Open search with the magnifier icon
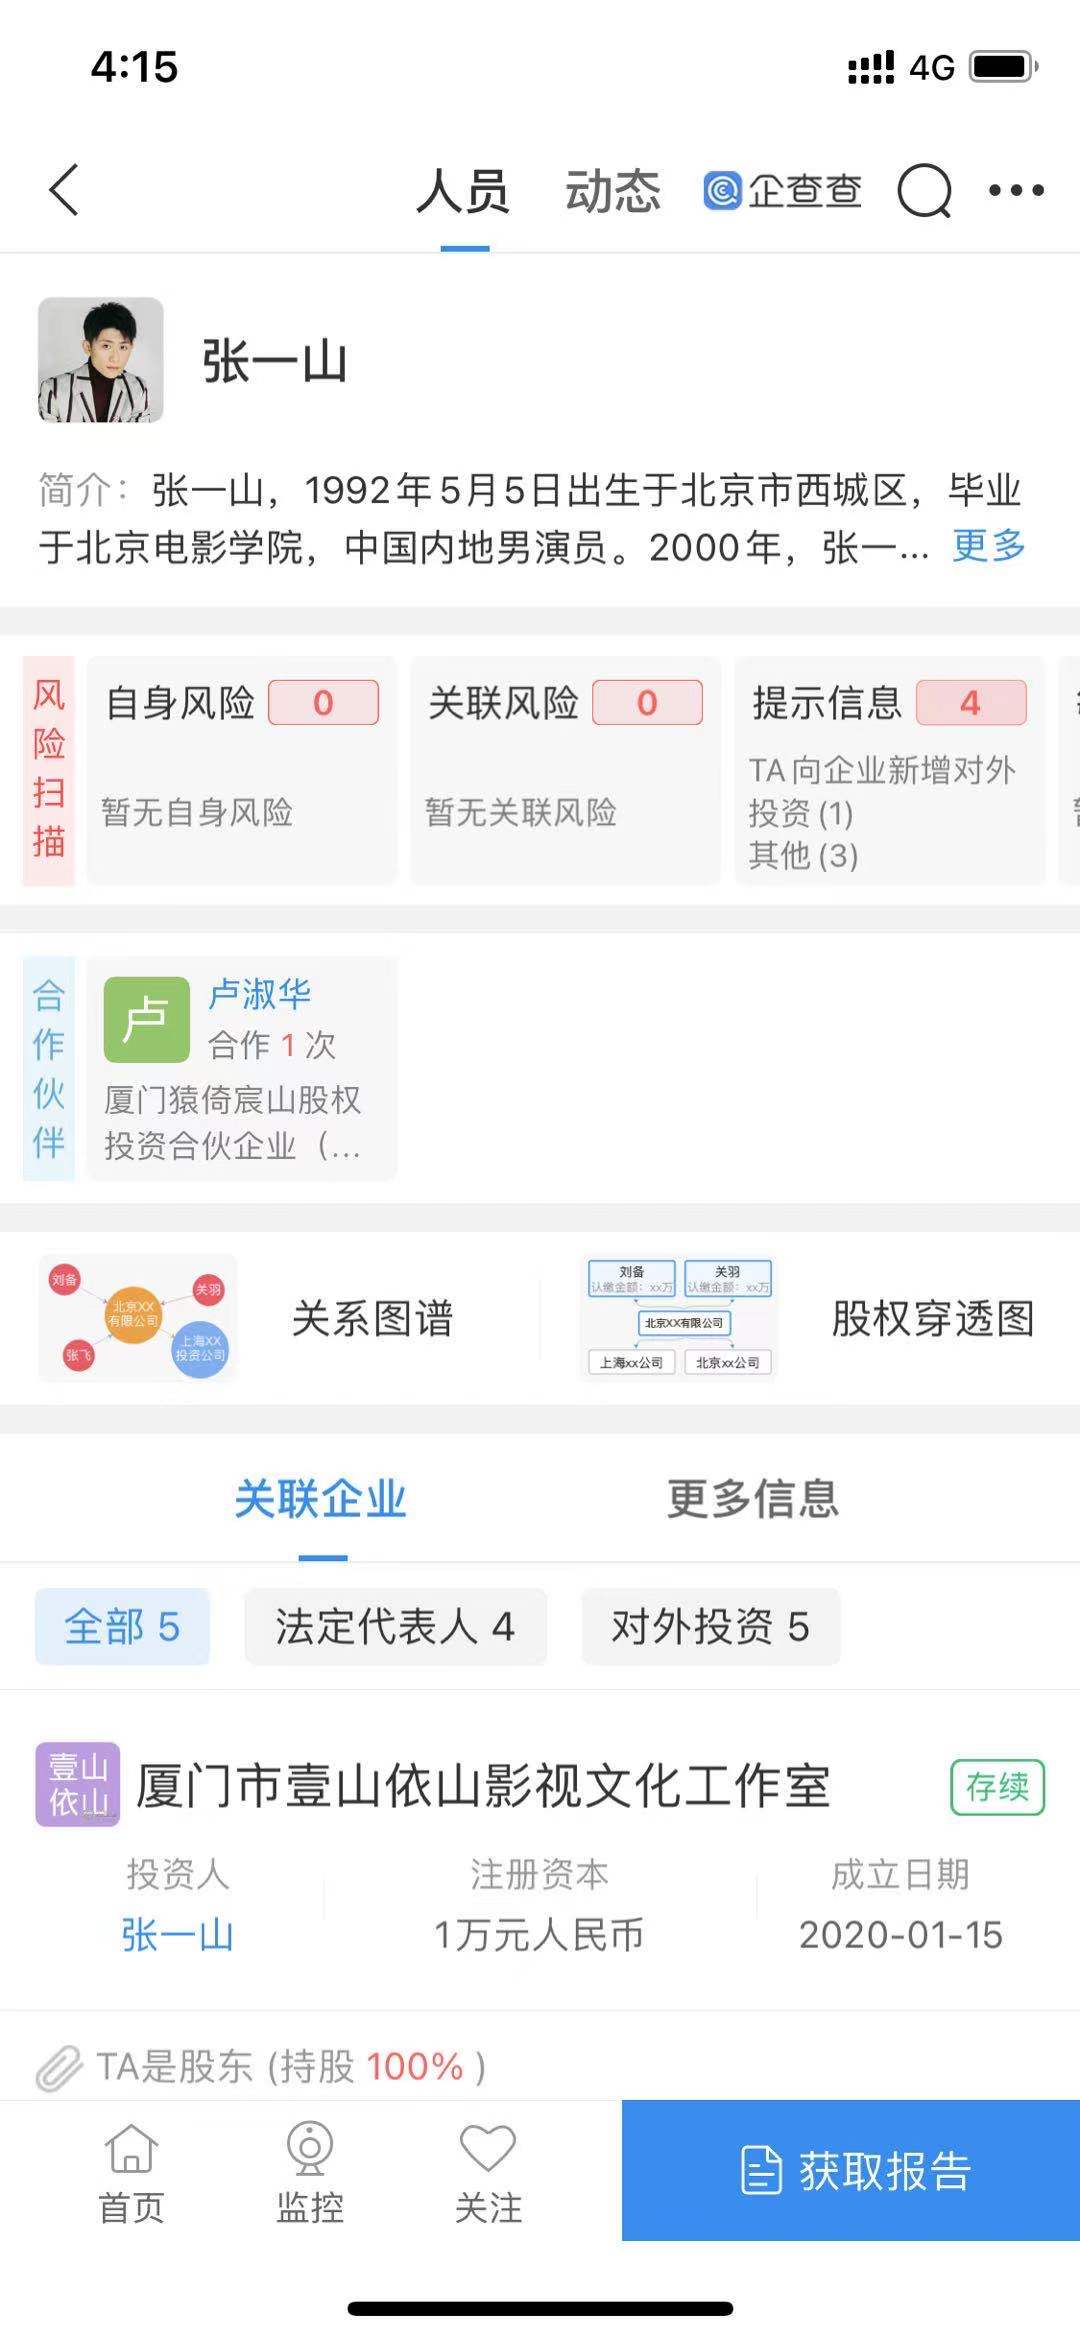 click(x=924, y=190)
